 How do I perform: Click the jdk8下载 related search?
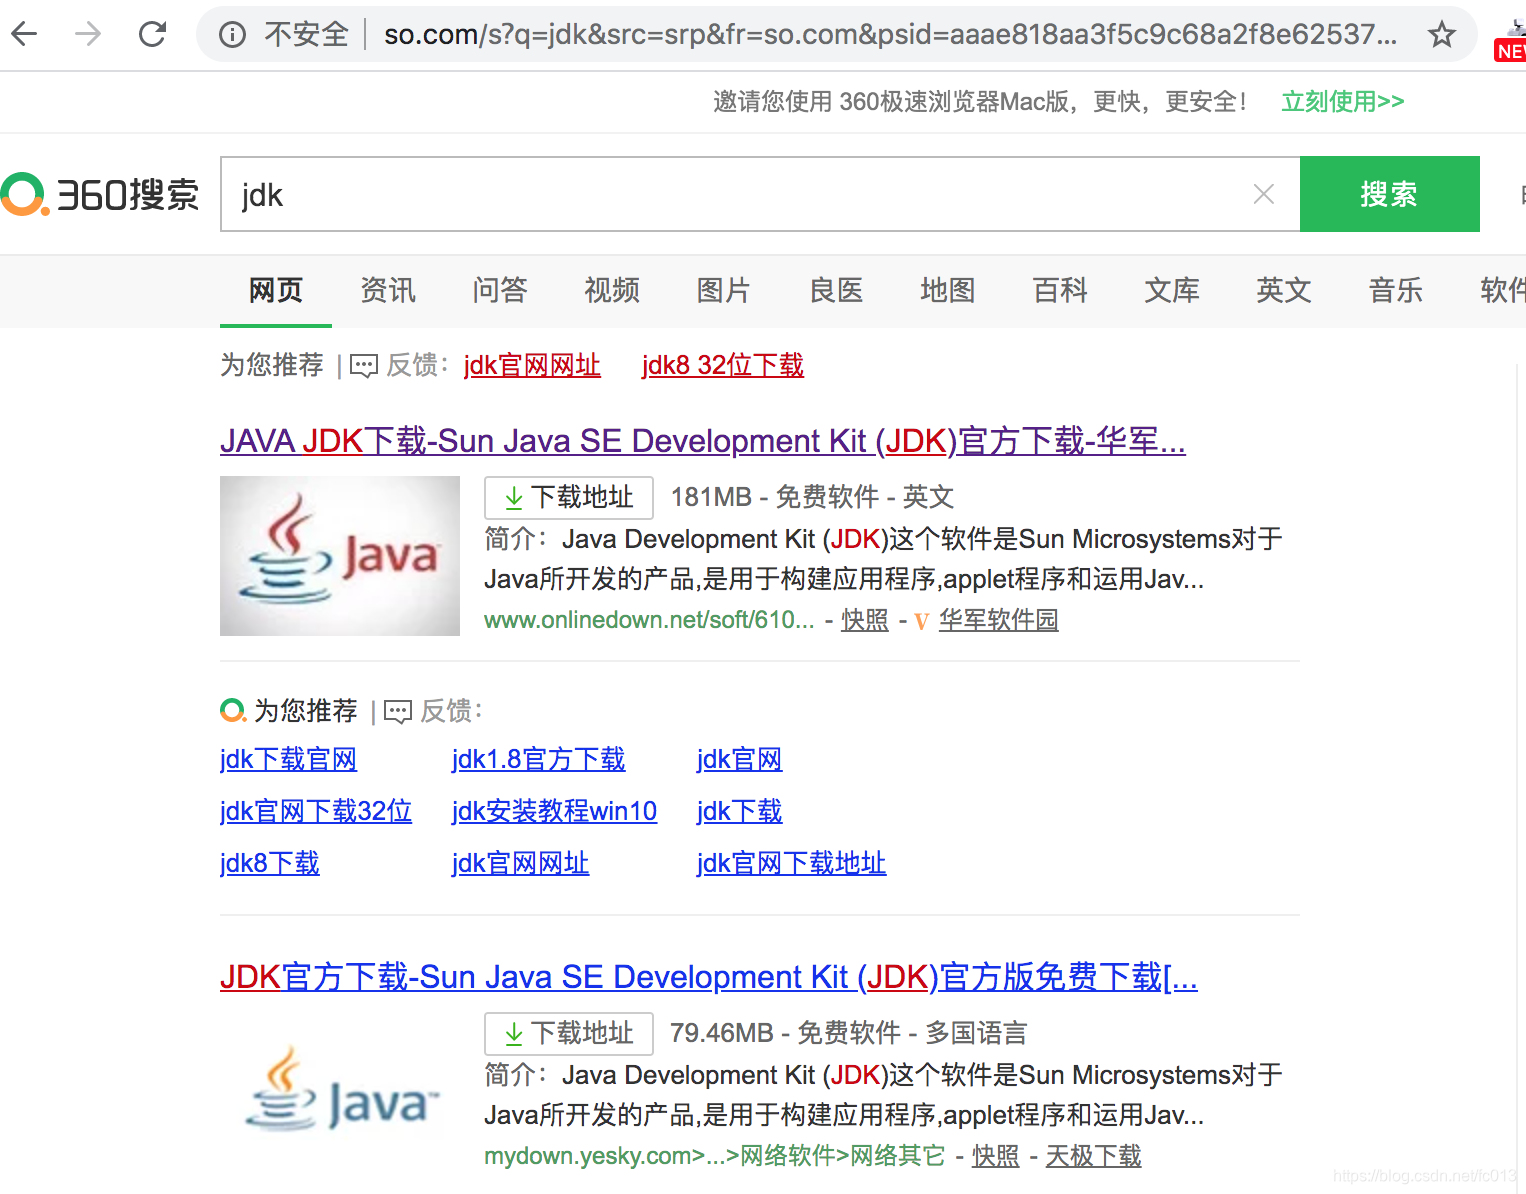point(270,863)
